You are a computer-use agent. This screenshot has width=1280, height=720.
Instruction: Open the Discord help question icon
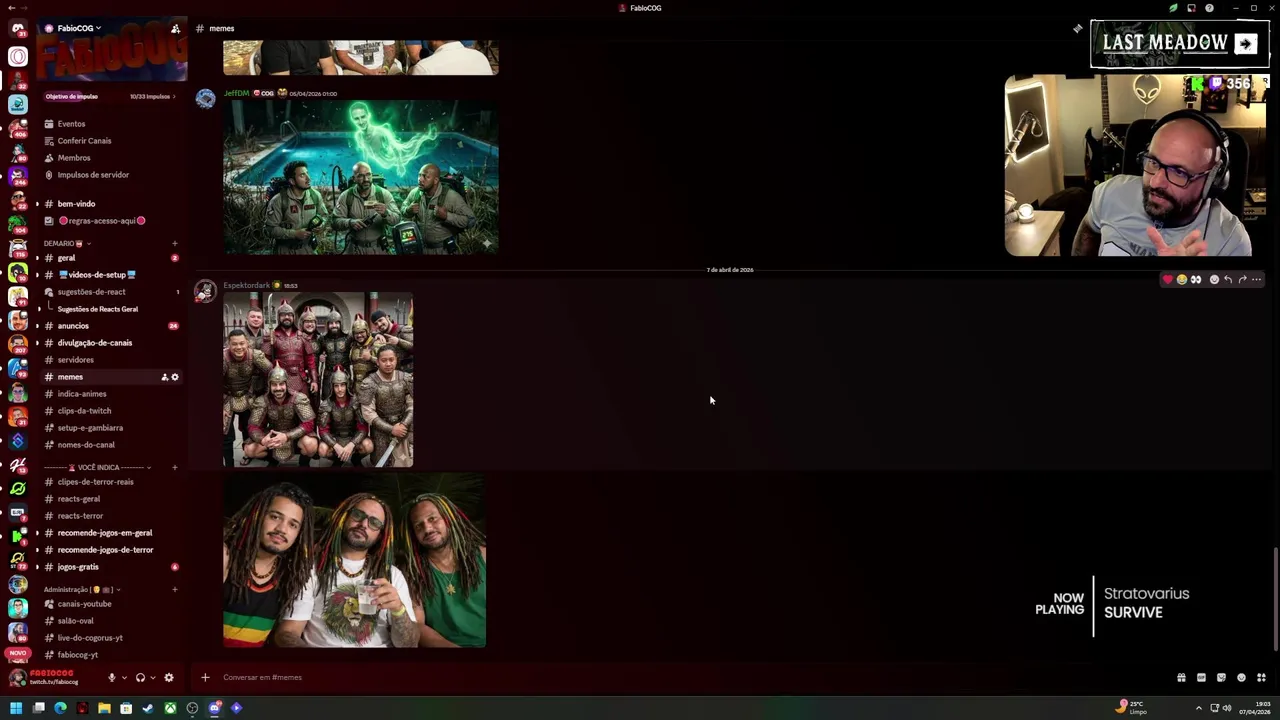[x=1209, y=8]
